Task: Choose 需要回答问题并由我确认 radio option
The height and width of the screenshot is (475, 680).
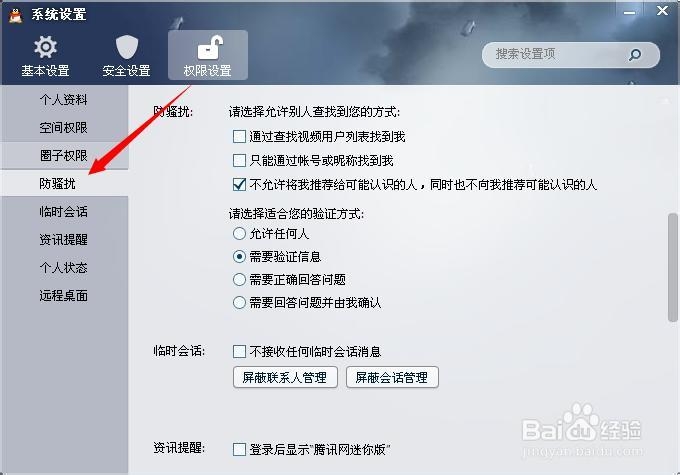Action: pyautogui.click(x=239, y=302)
